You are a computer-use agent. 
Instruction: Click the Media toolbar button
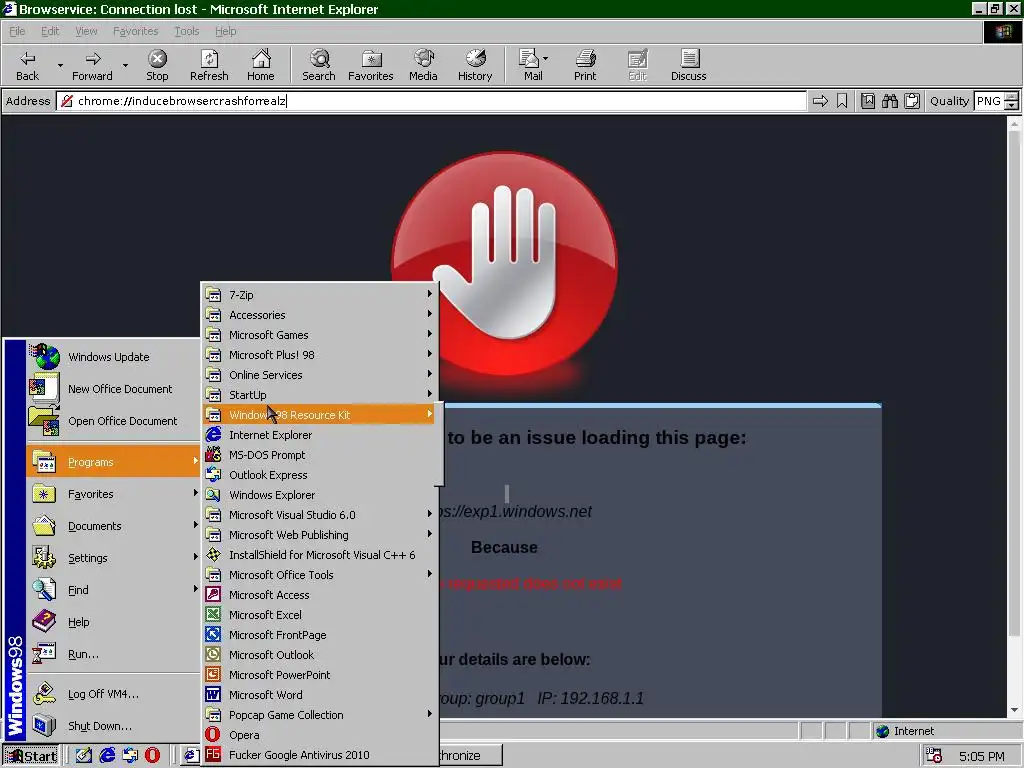(423, 65)
